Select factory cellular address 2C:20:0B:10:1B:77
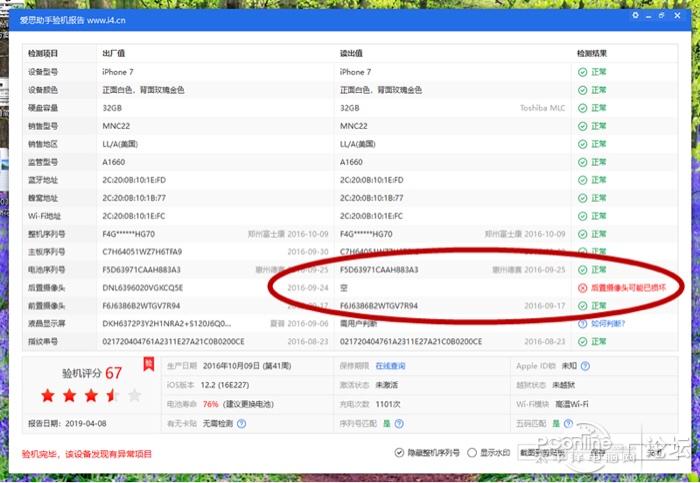Viewport: 700px width, 483px height. (x=134, y=198)
